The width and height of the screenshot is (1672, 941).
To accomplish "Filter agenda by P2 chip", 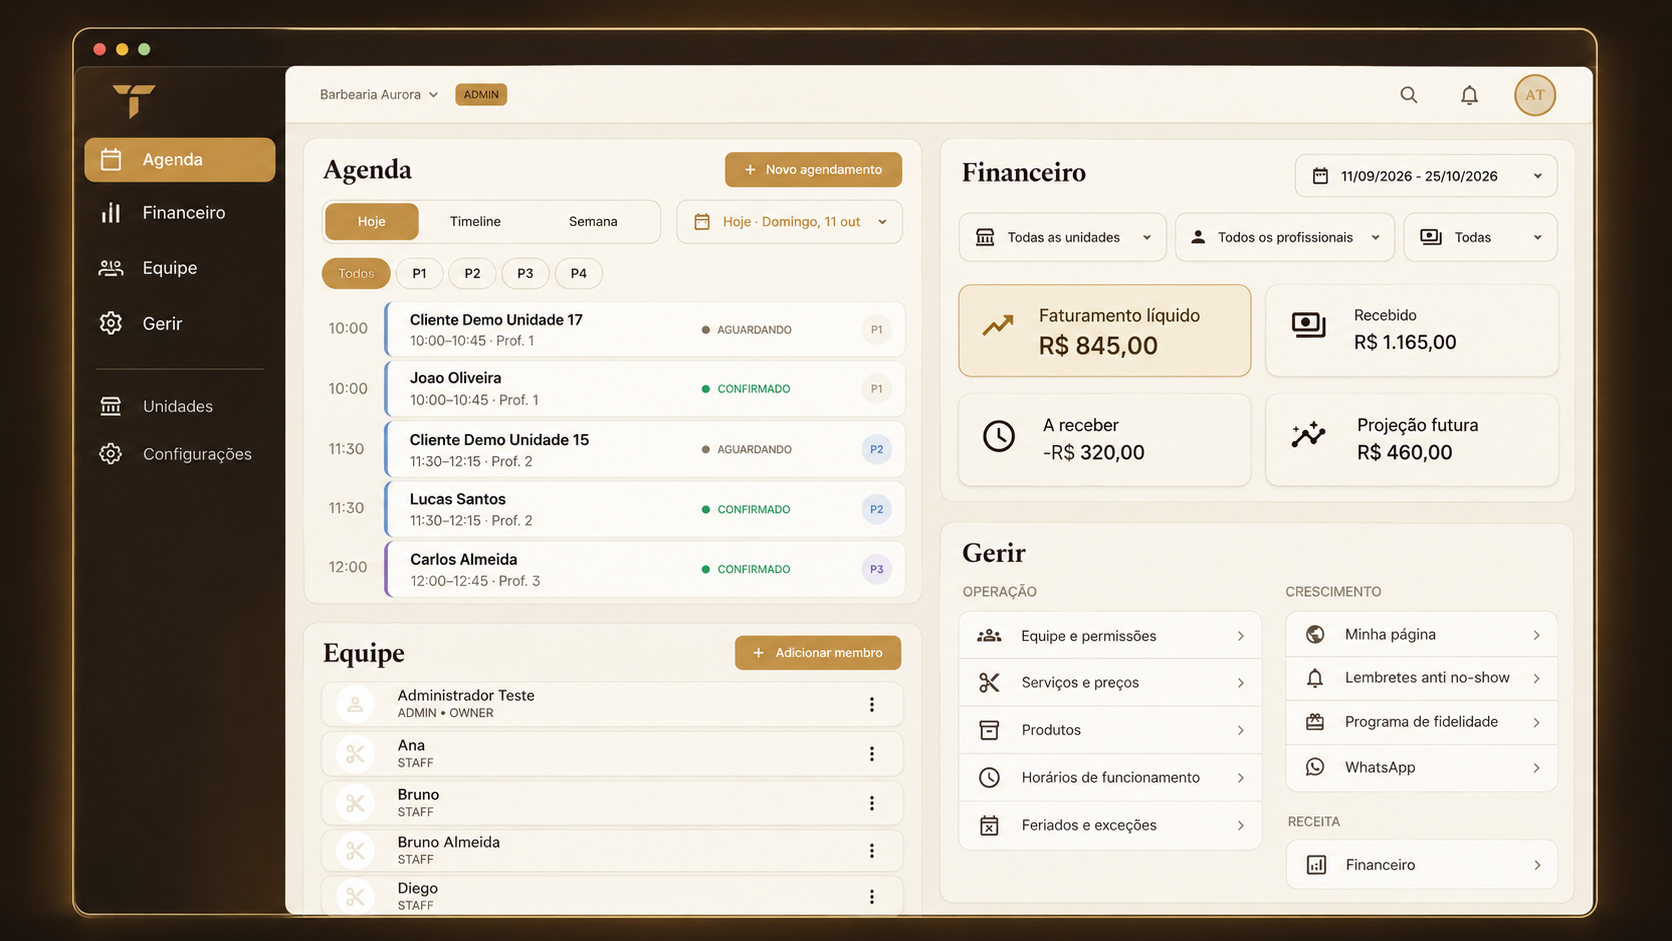I will (472, 273).
